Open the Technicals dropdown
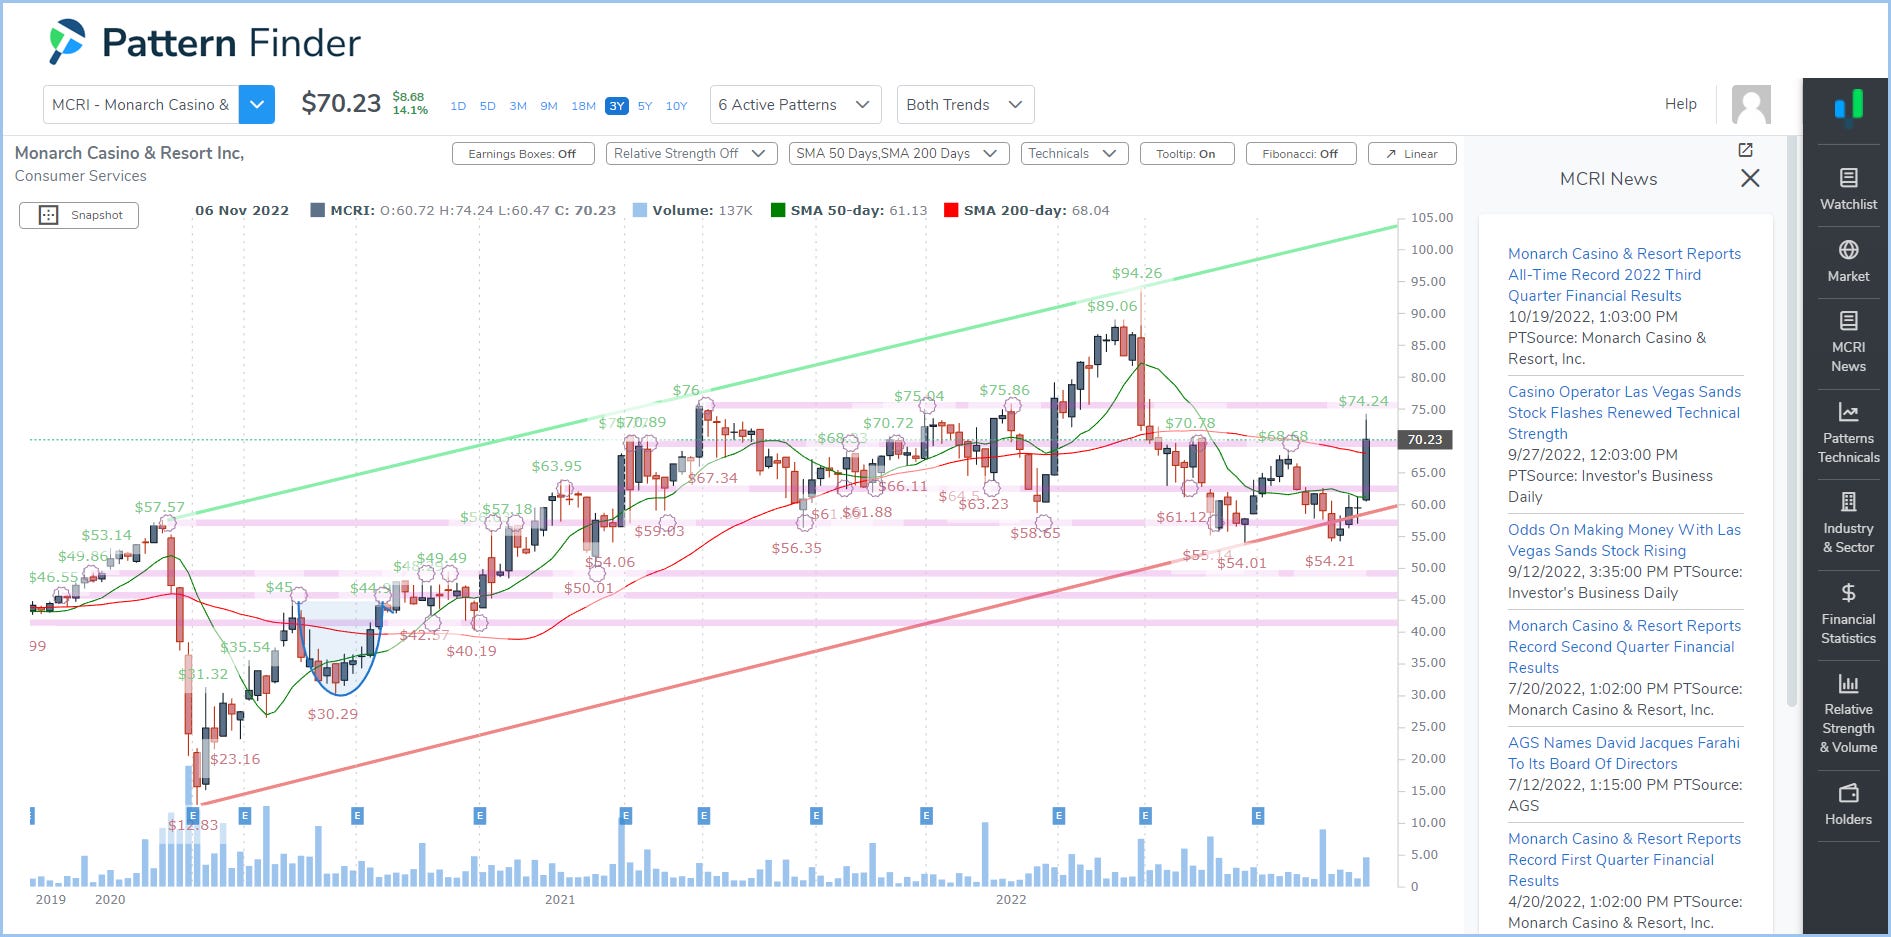The image size is (1891, 937). point(1074,154)
